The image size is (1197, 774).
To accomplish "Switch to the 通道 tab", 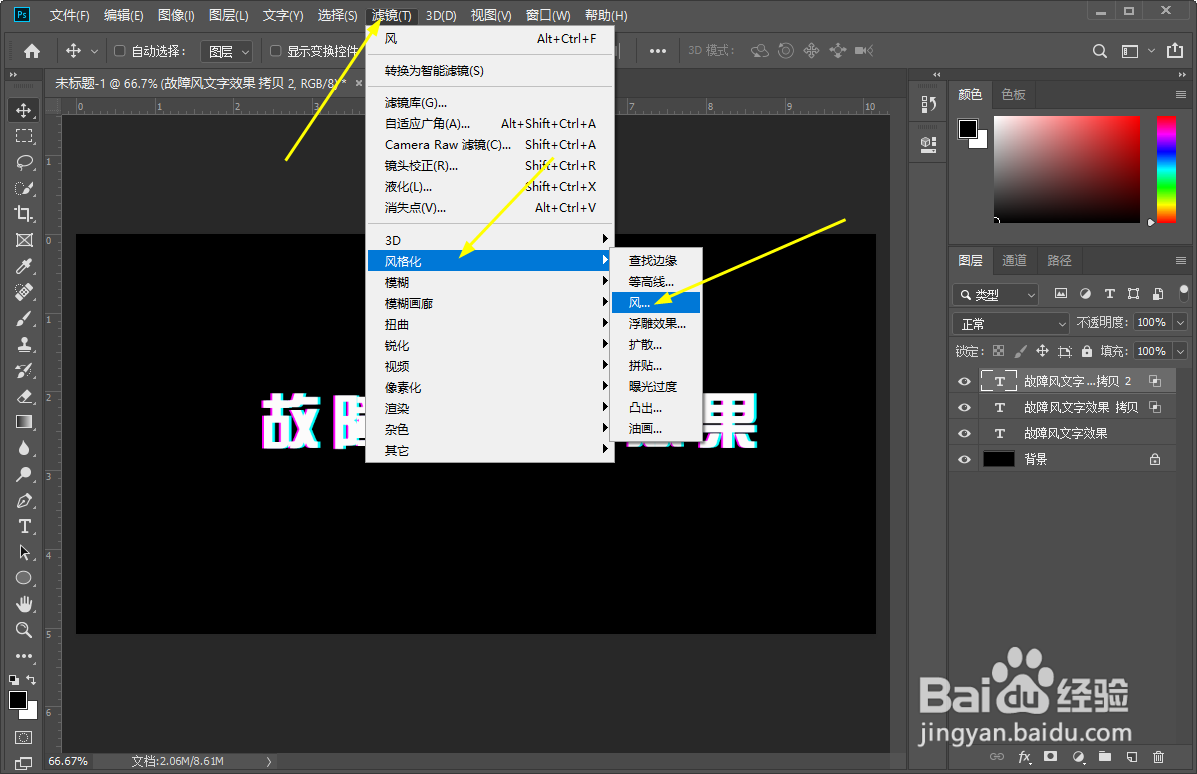I will pos(1014,260).
